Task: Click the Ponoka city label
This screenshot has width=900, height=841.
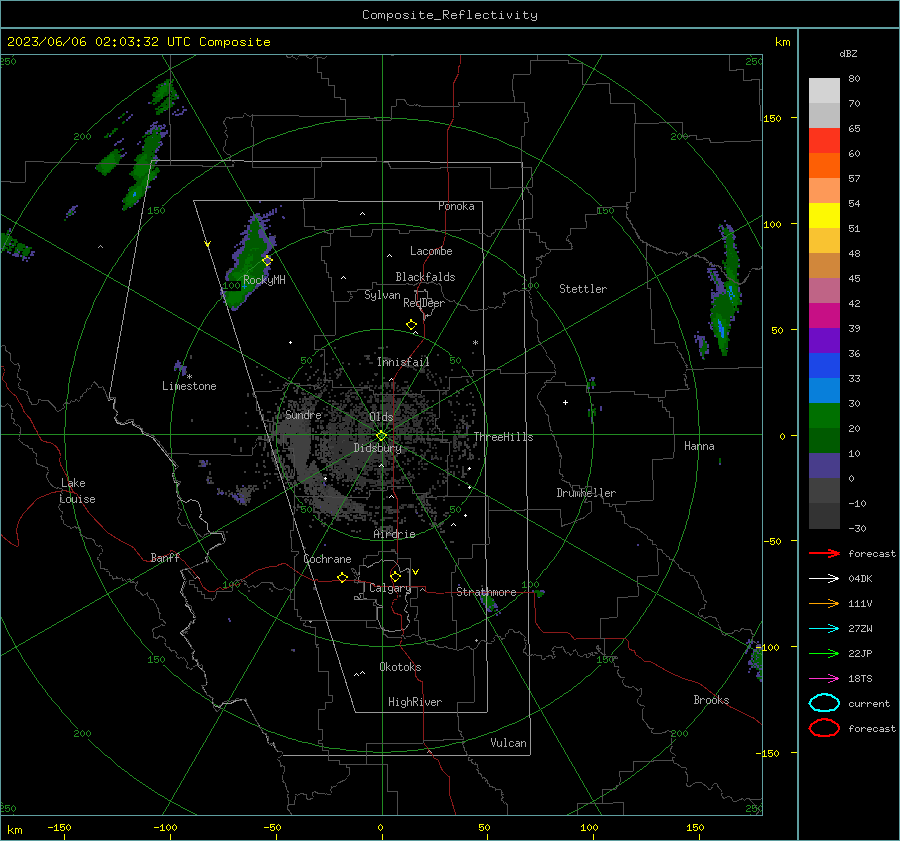Action: click(x=456, y=206)
